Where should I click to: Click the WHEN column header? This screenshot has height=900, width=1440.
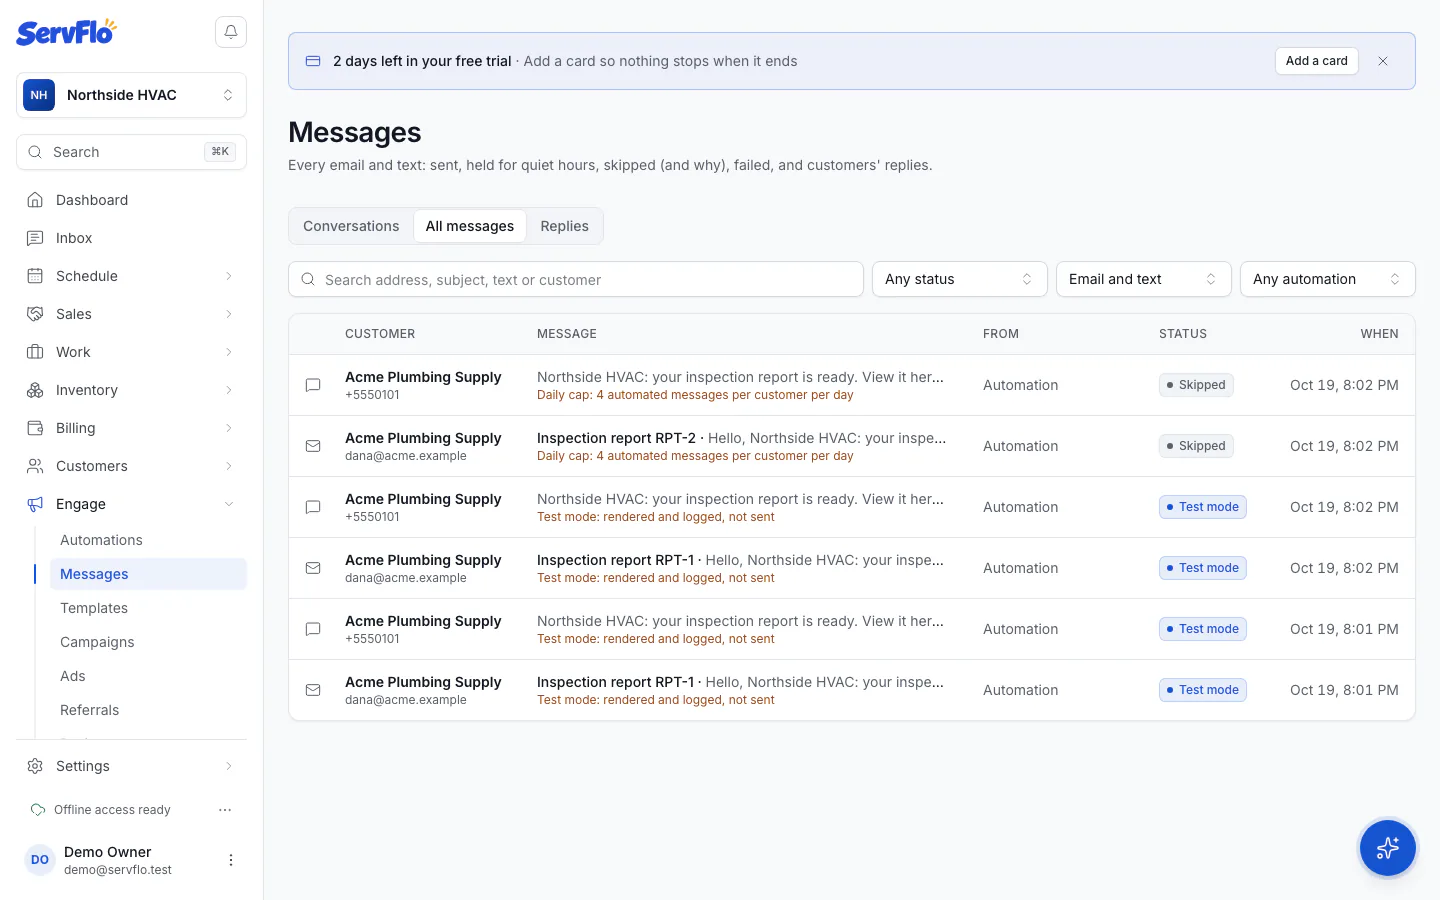click(x=1379, y=334)
